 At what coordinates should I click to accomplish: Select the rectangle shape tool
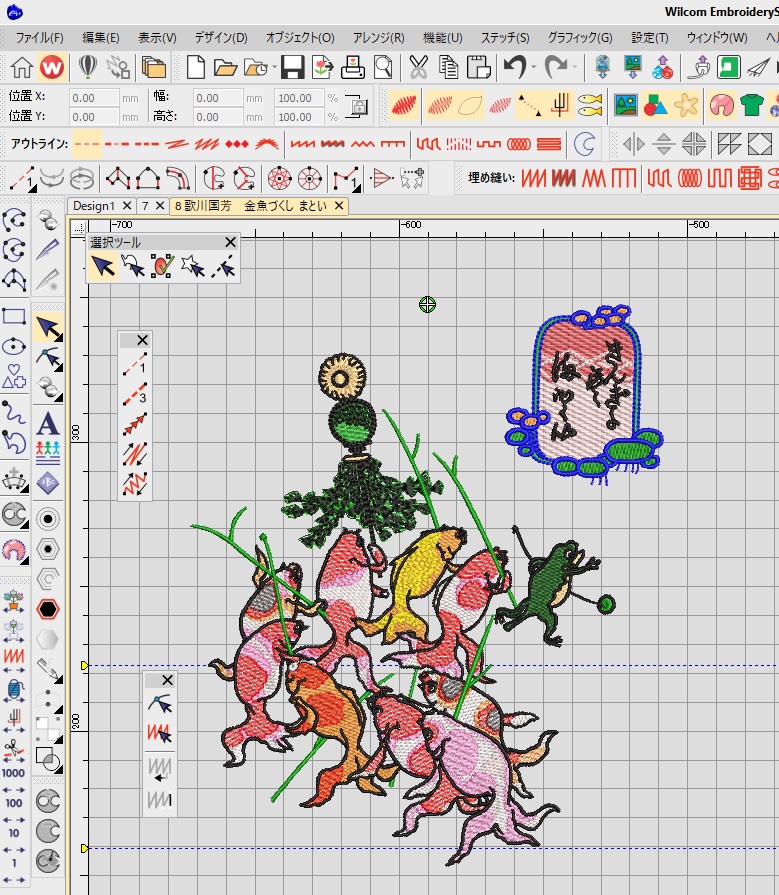(14, 316)
